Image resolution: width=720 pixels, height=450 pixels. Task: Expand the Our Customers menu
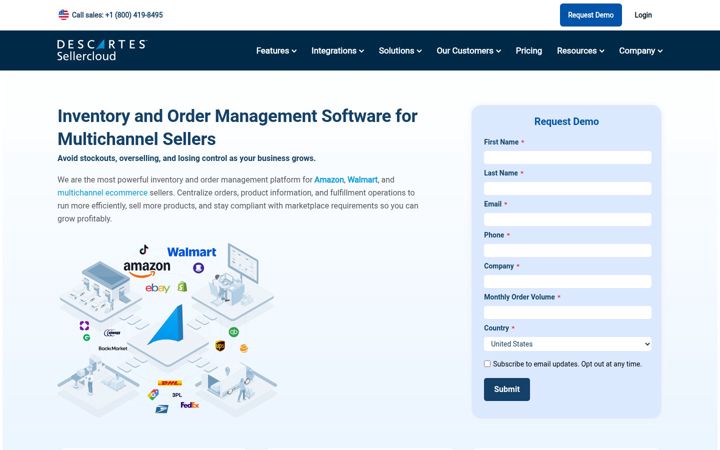[469, 51]
